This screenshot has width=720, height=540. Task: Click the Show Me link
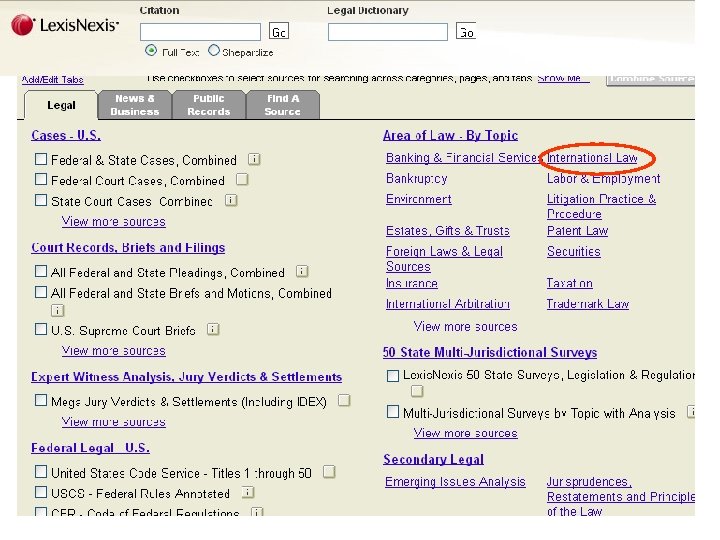coord(563,79)
